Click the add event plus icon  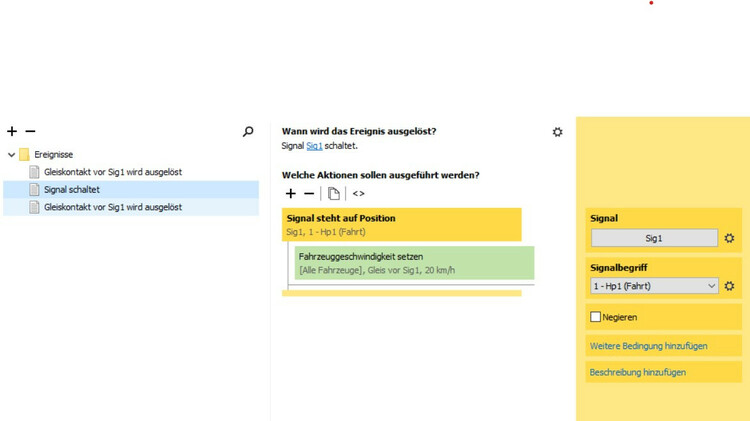(x=12, y=131)
